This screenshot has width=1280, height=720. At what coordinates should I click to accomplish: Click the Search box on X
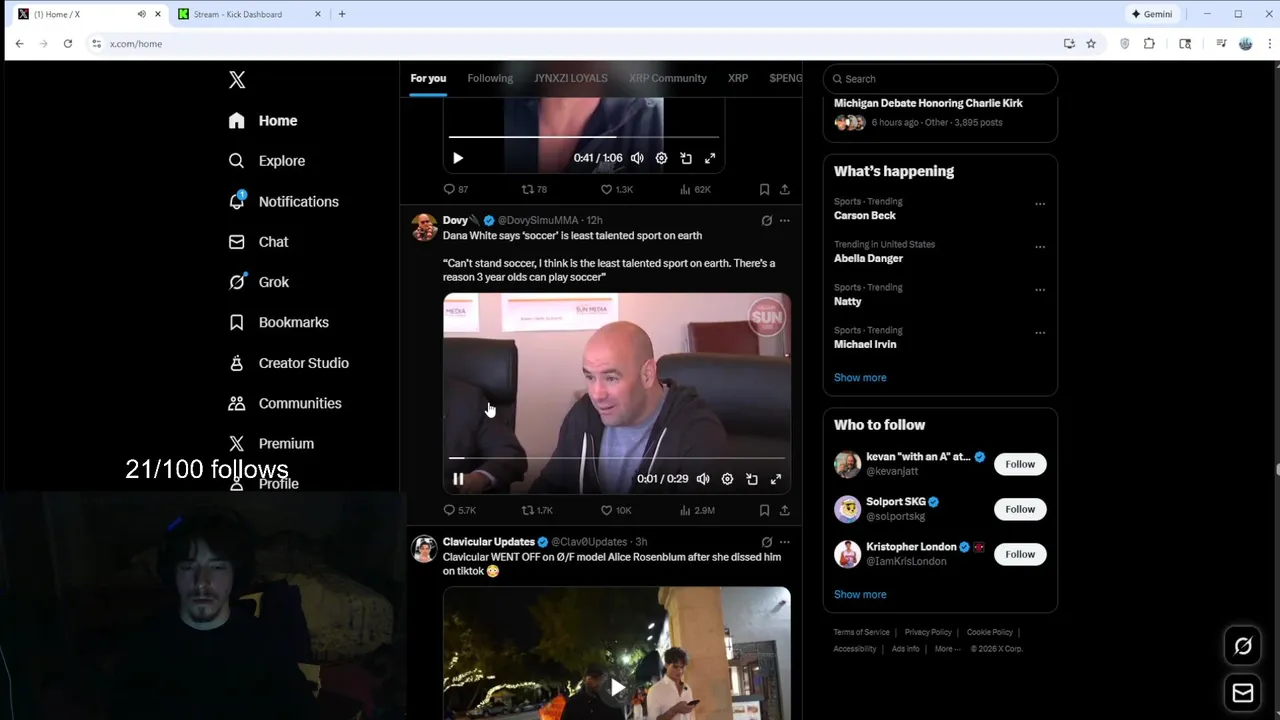(940, 79)
